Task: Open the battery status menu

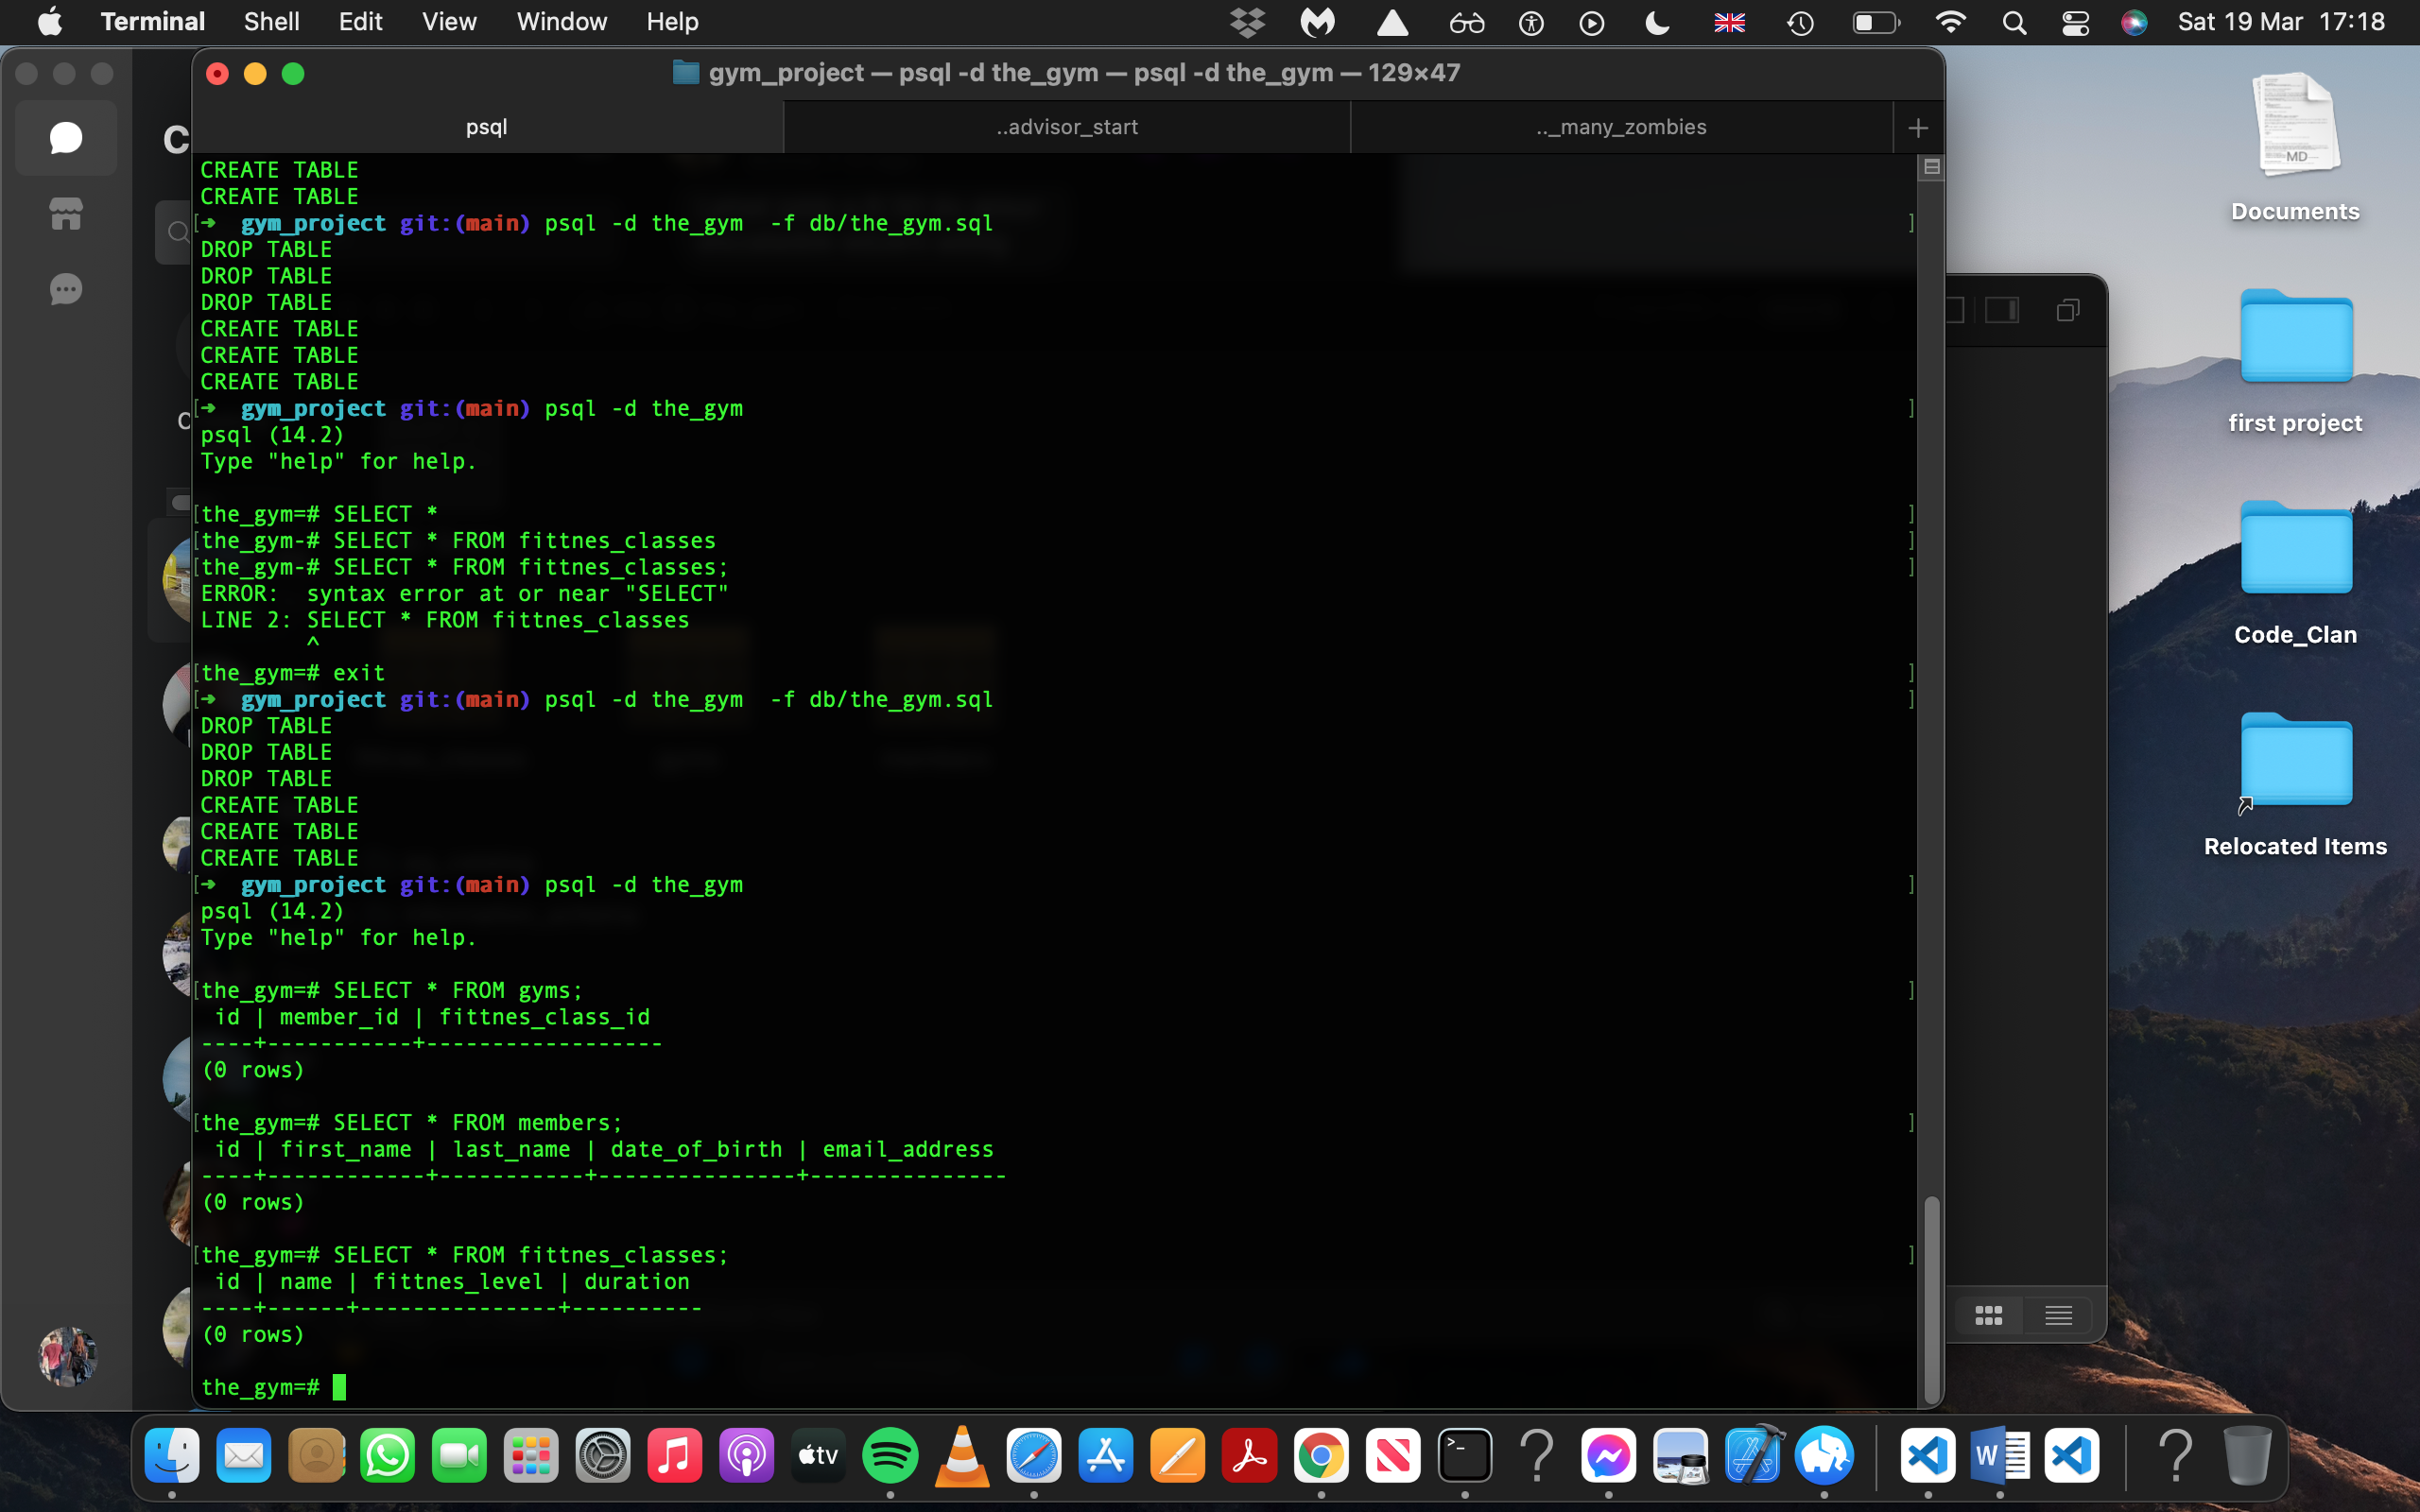Action: pos(1875,22)
